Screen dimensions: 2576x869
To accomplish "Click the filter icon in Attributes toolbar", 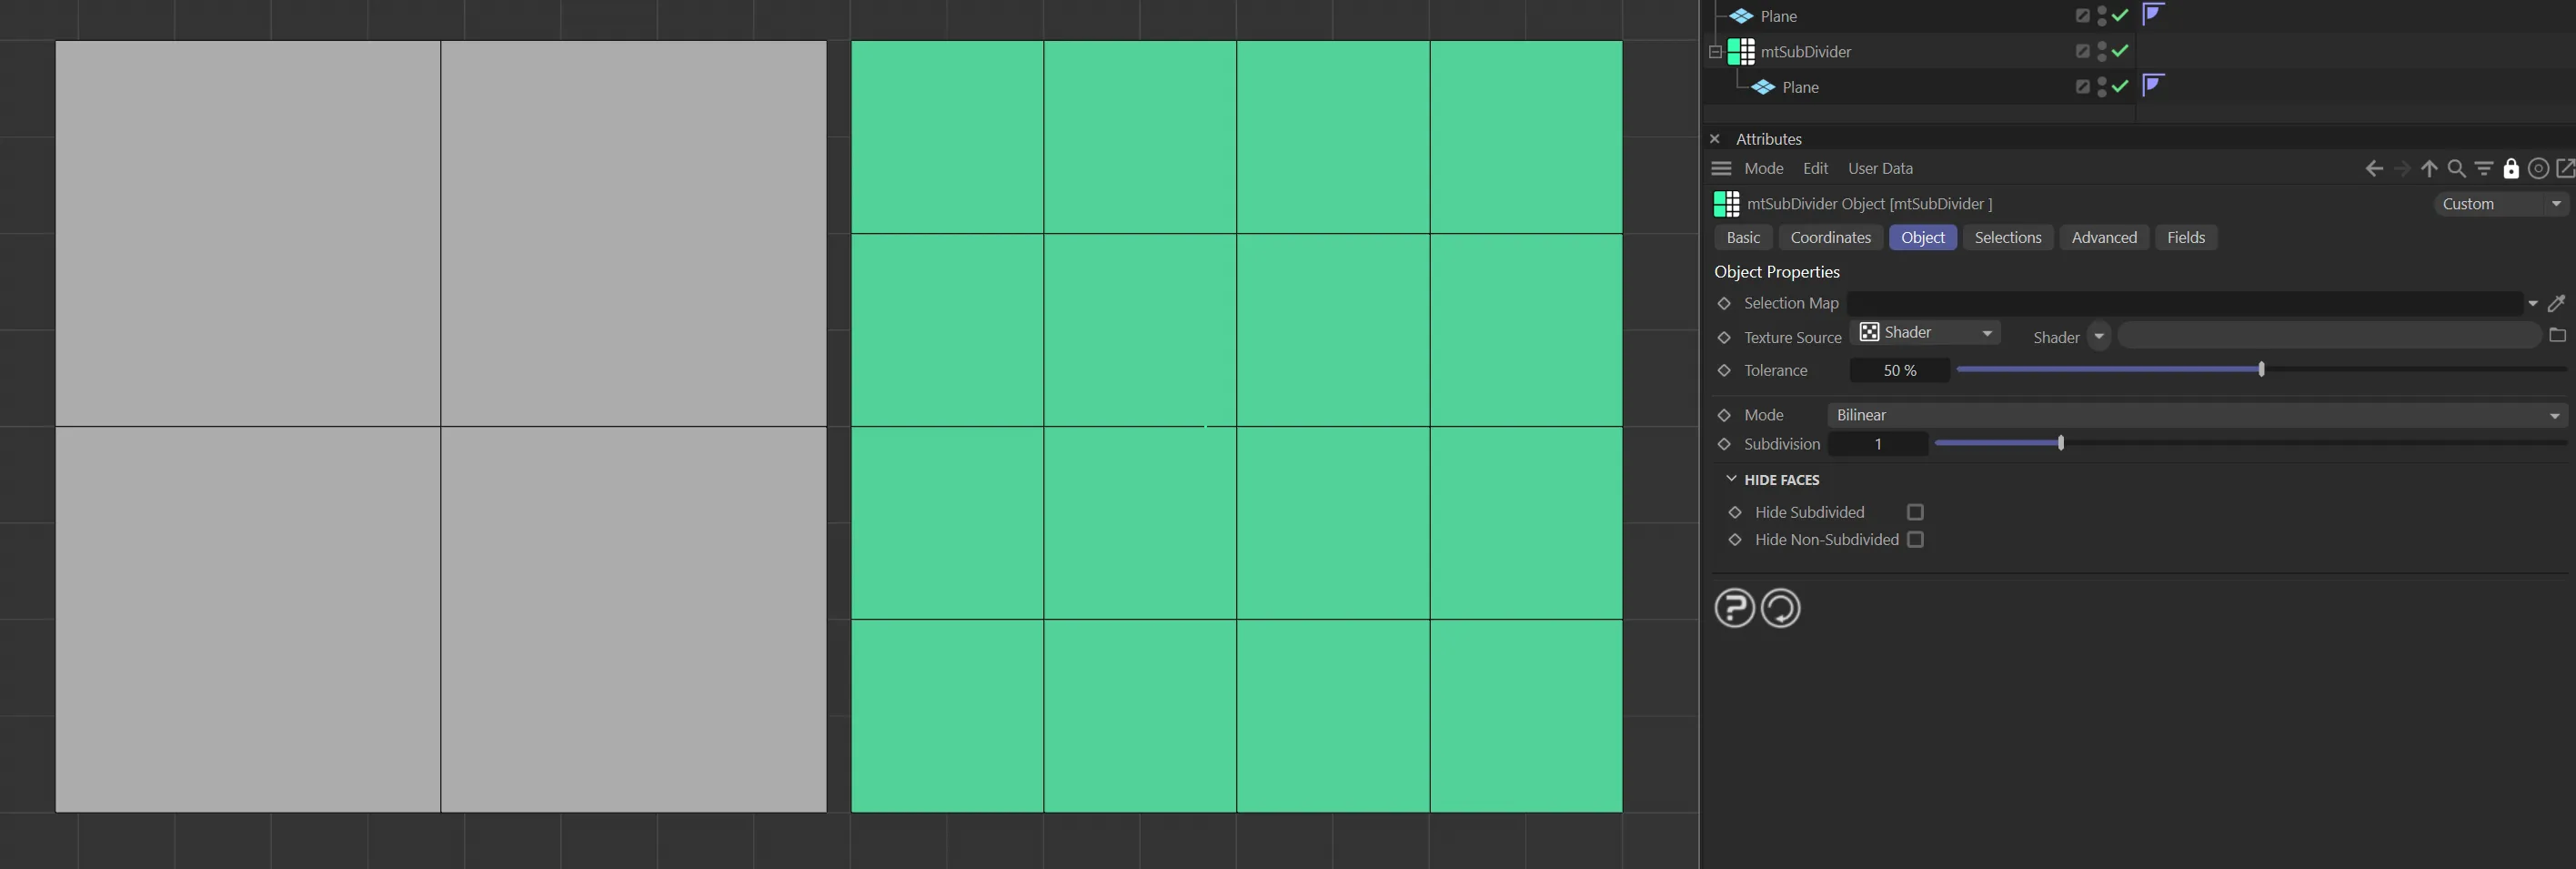I will tap(2483, 169).
